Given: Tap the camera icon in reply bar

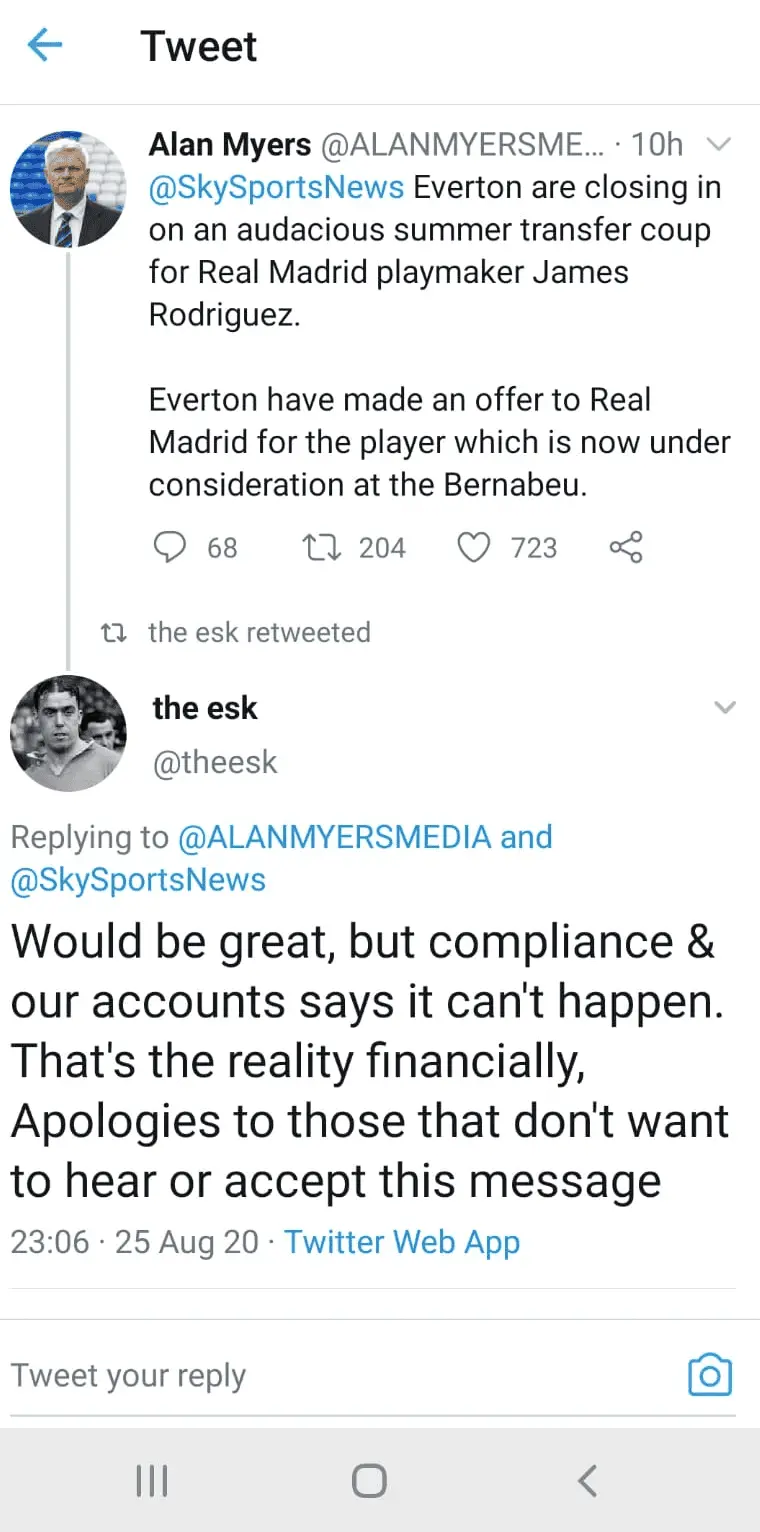Looking at the screenshot, I should click(x=710, y=1375).
